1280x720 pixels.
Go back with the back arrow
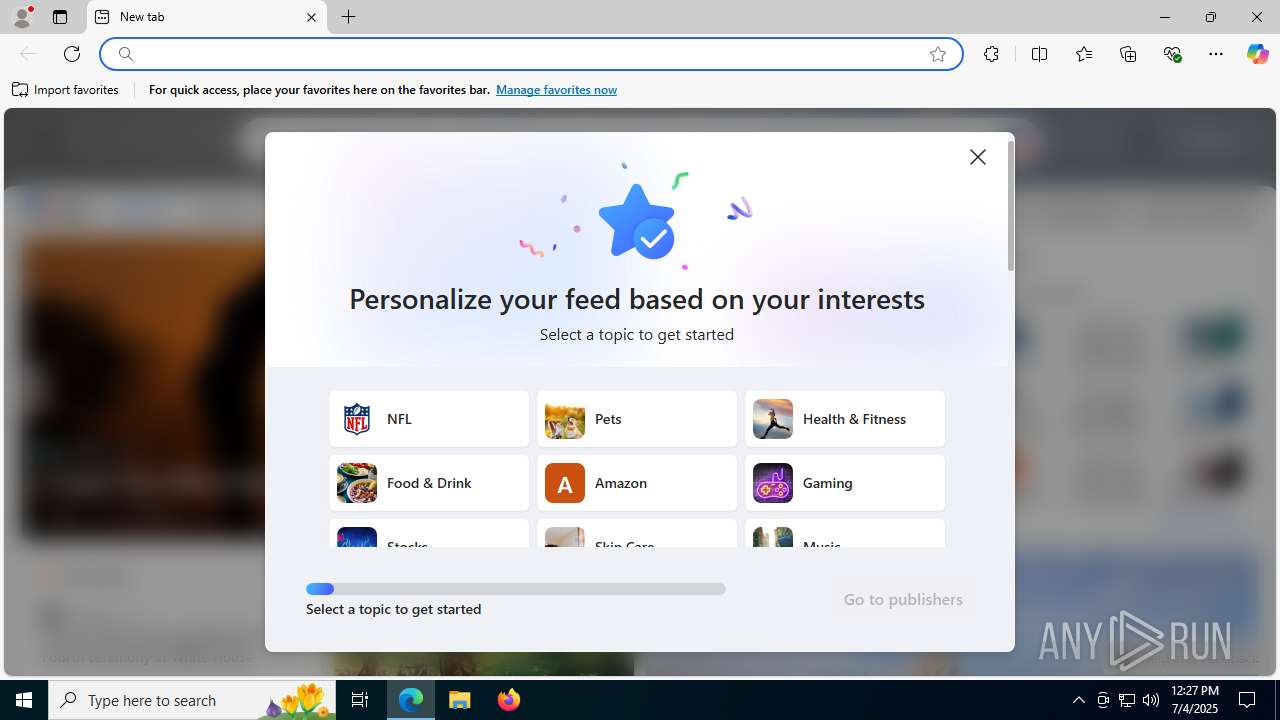pos(28,54)
